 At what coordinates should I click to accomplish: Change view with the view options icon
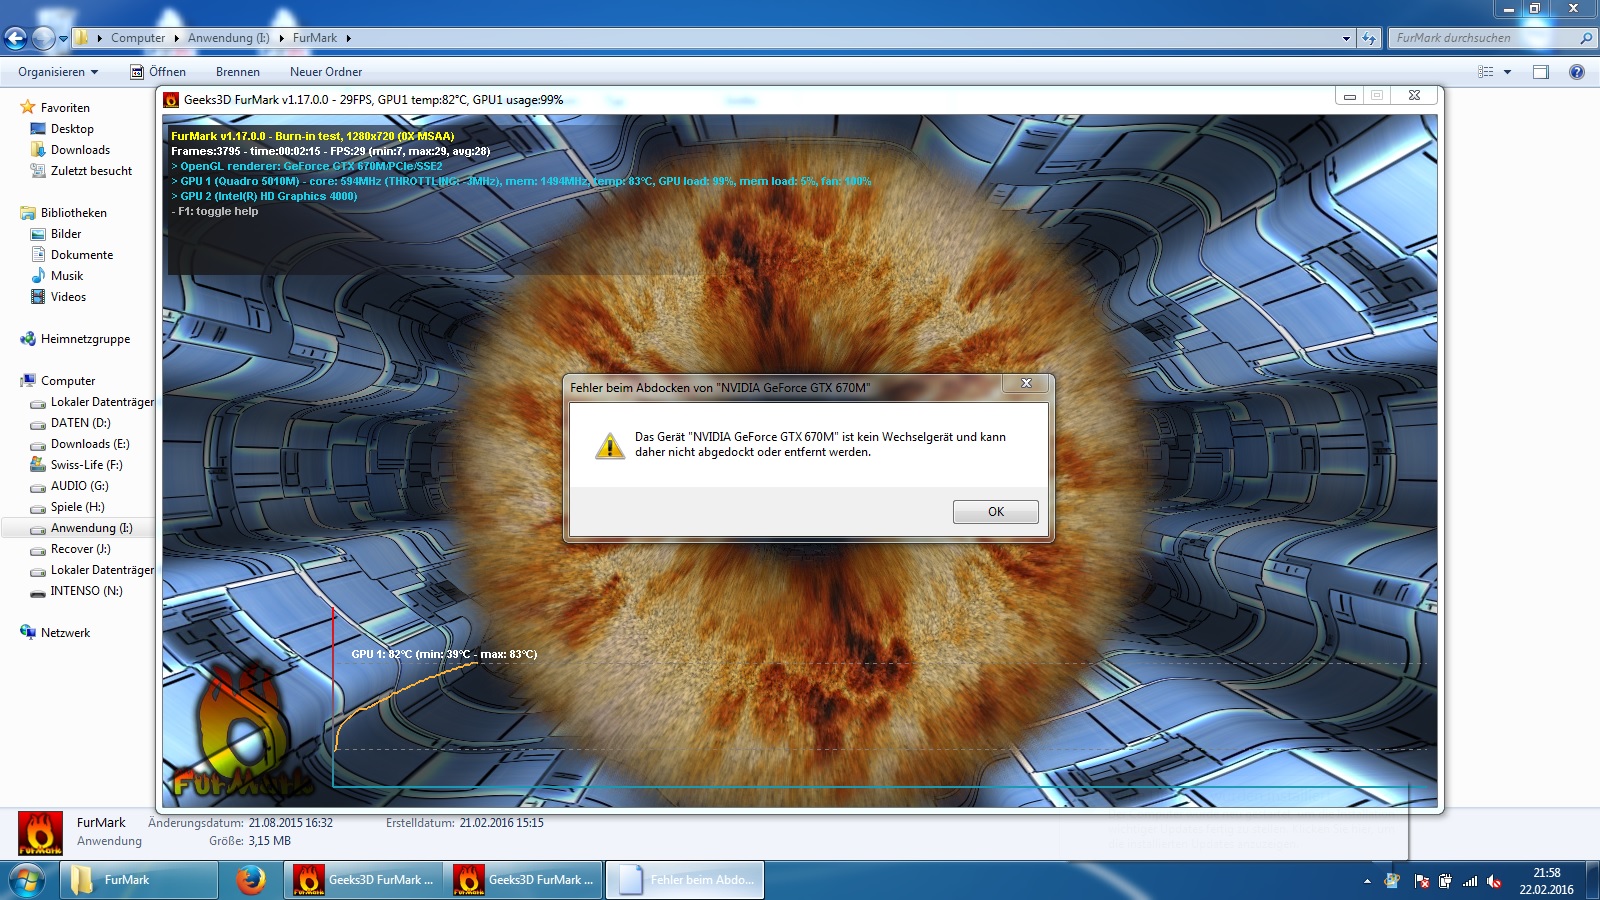point(1485,72)
